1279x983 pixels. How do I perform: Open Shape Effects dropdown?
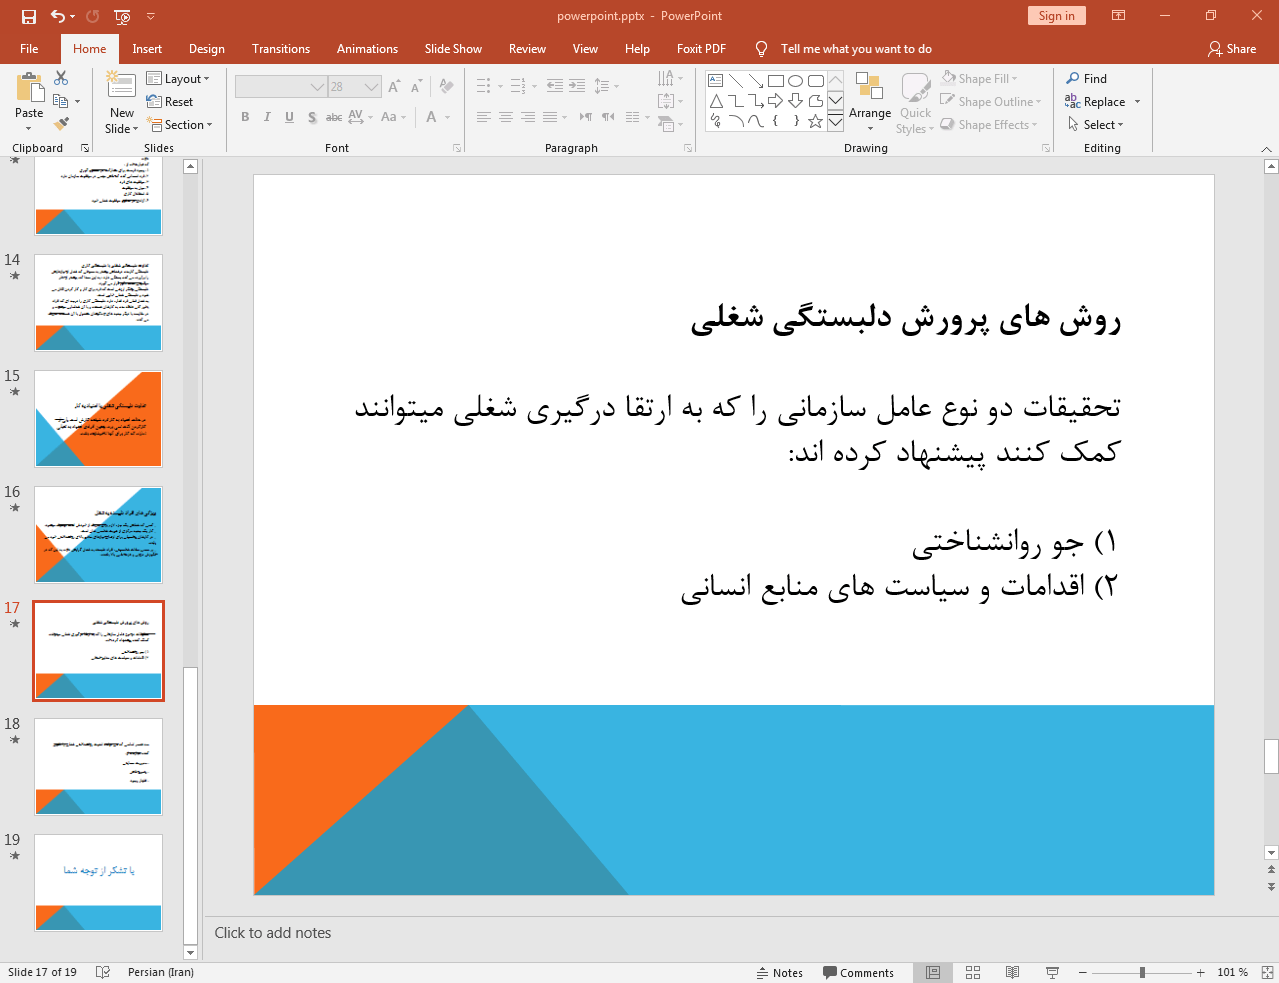[x=989, y=124]
